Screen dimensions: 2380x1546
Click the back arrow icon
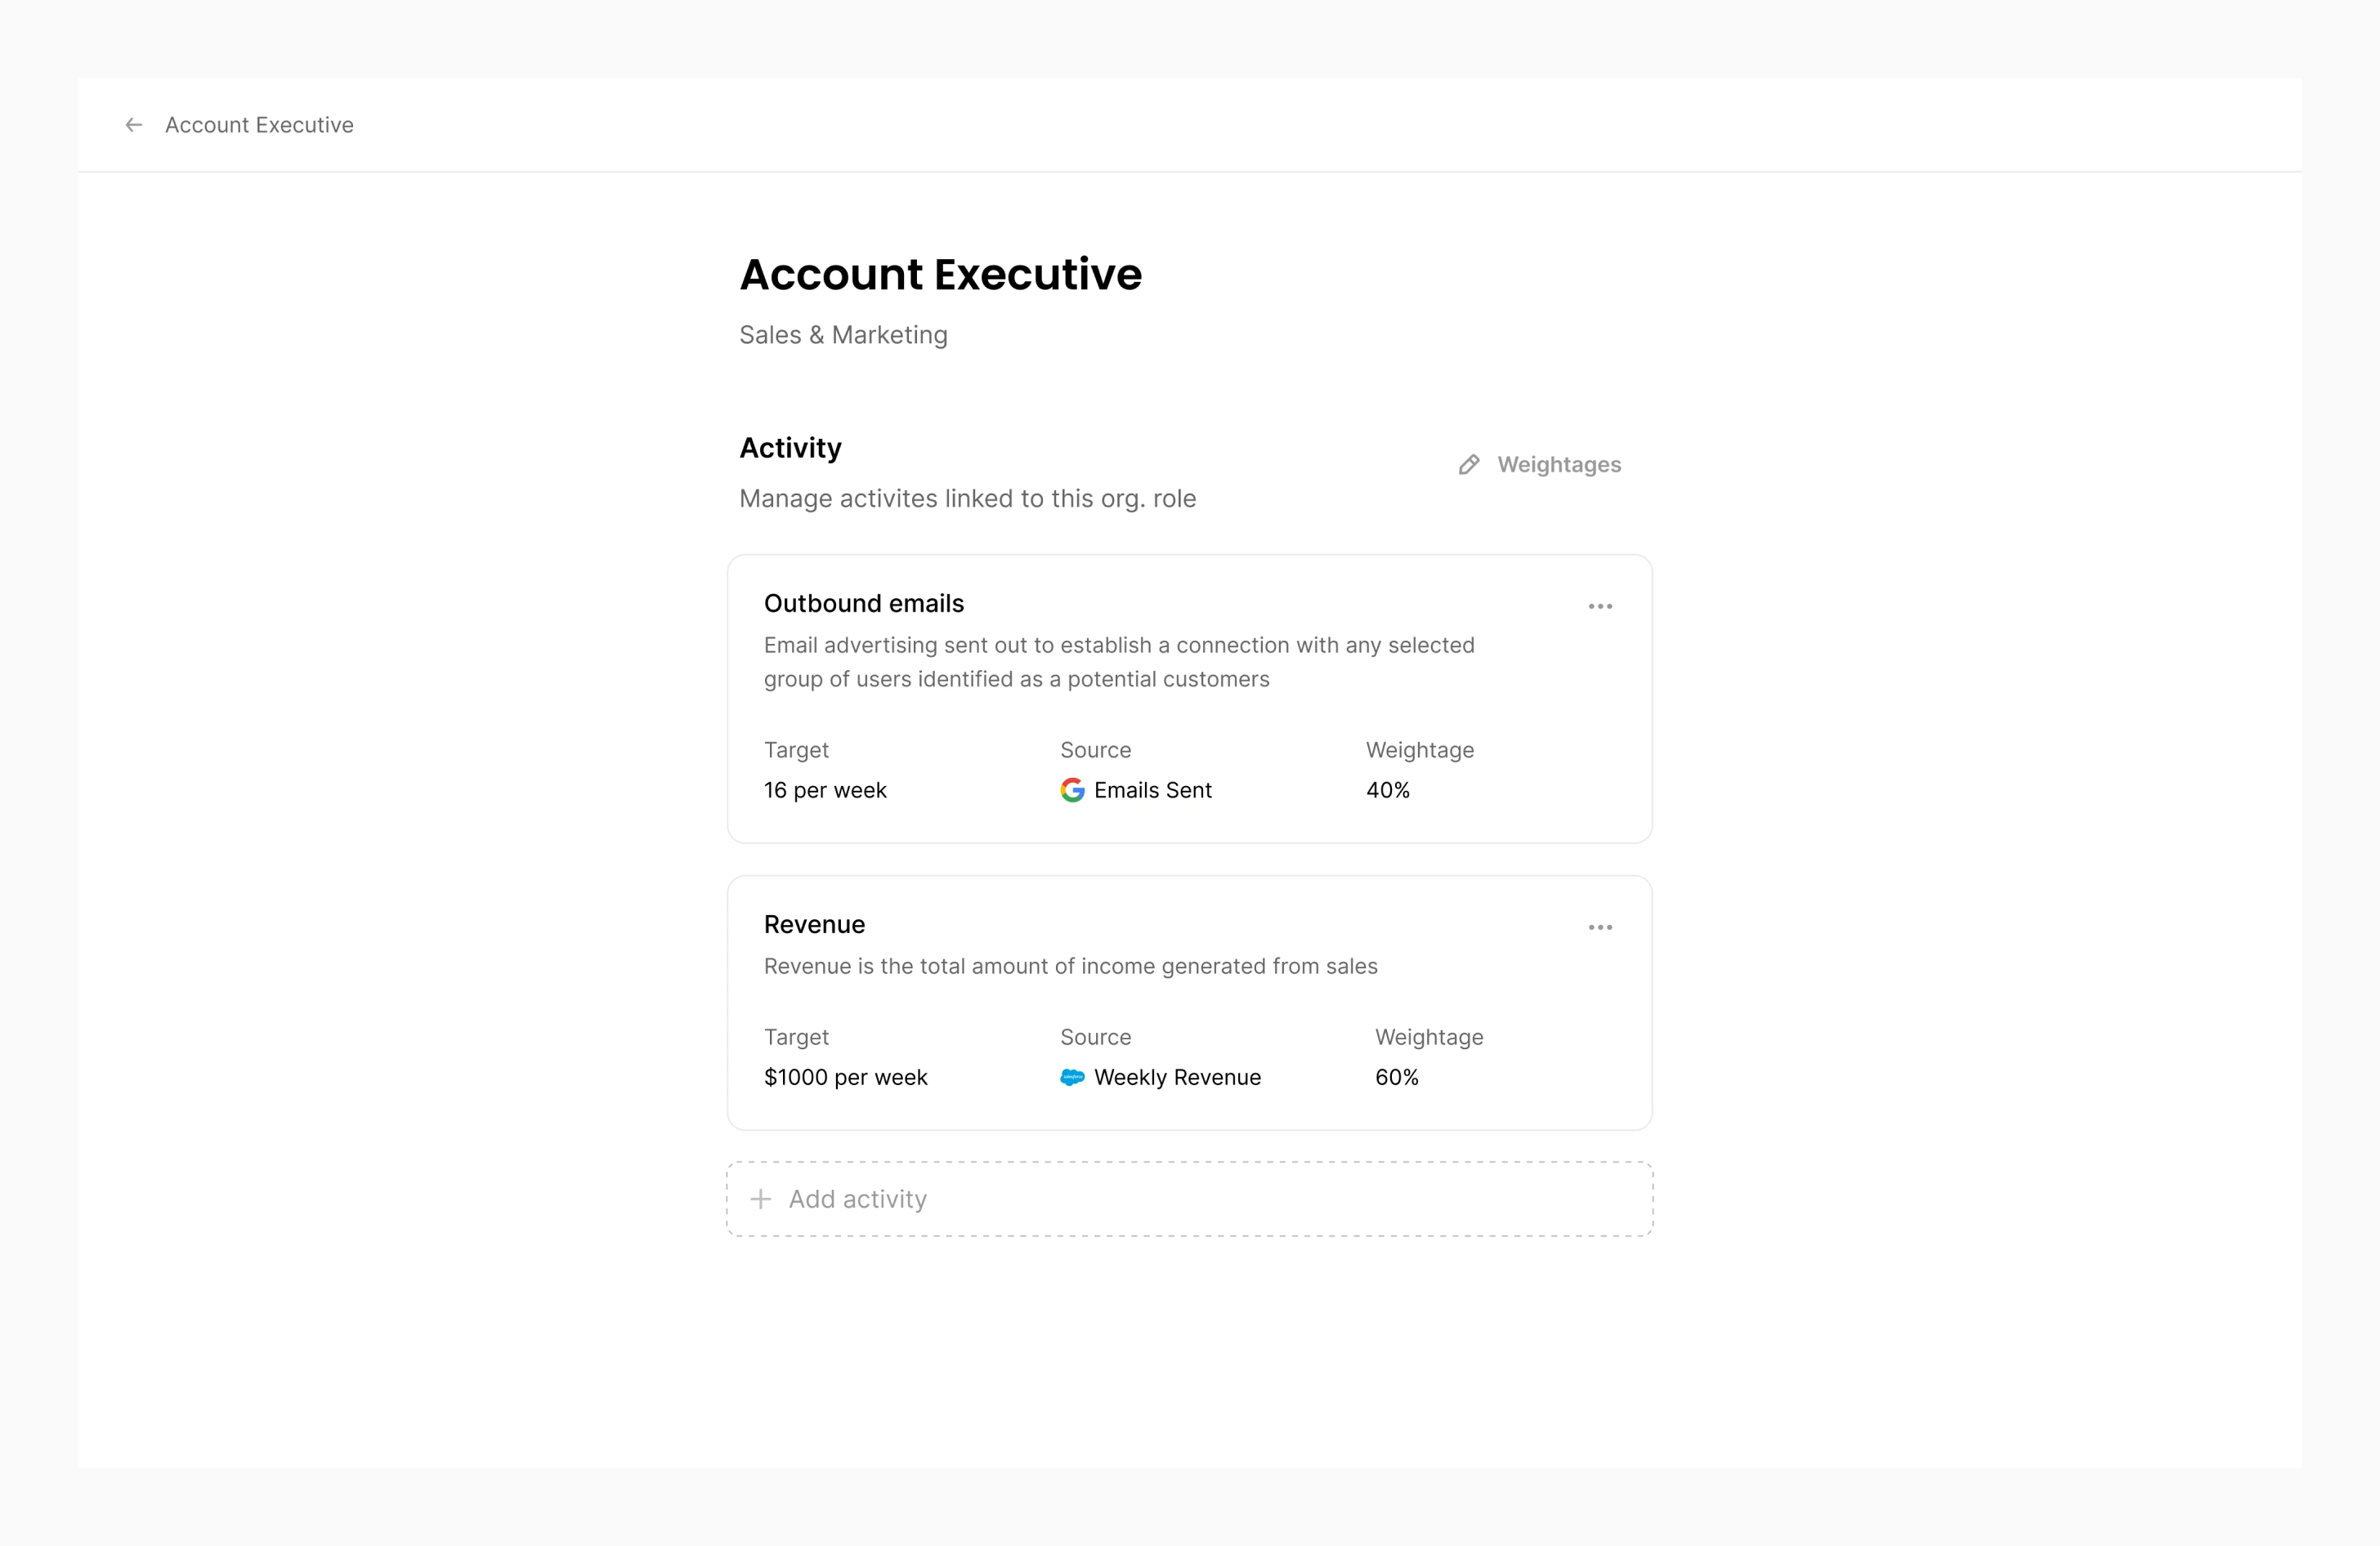134,125
